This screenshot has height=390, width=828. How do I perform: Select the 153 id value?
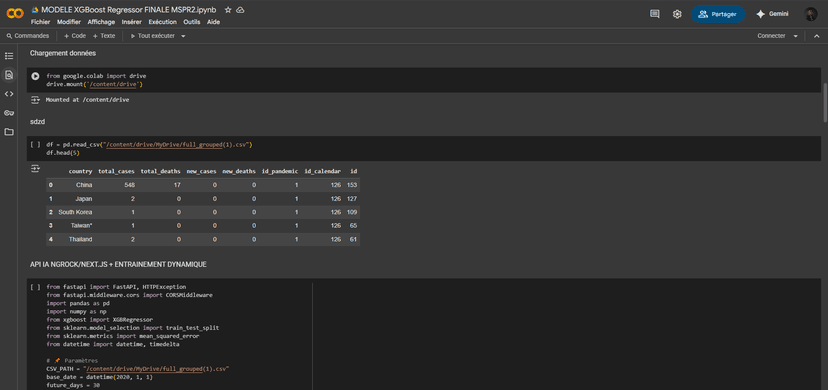pos(352,185)
